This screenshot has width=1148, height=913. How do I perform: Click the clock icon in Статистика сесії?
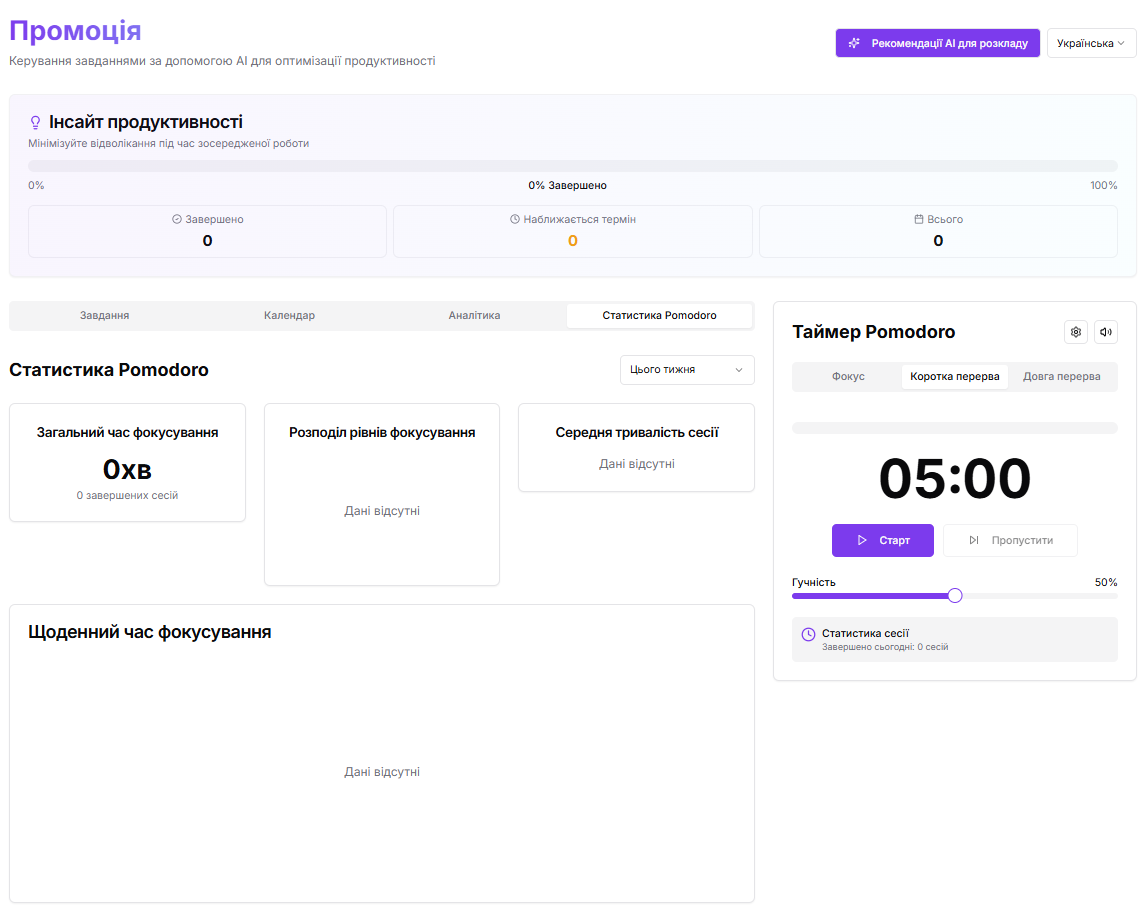808,634
